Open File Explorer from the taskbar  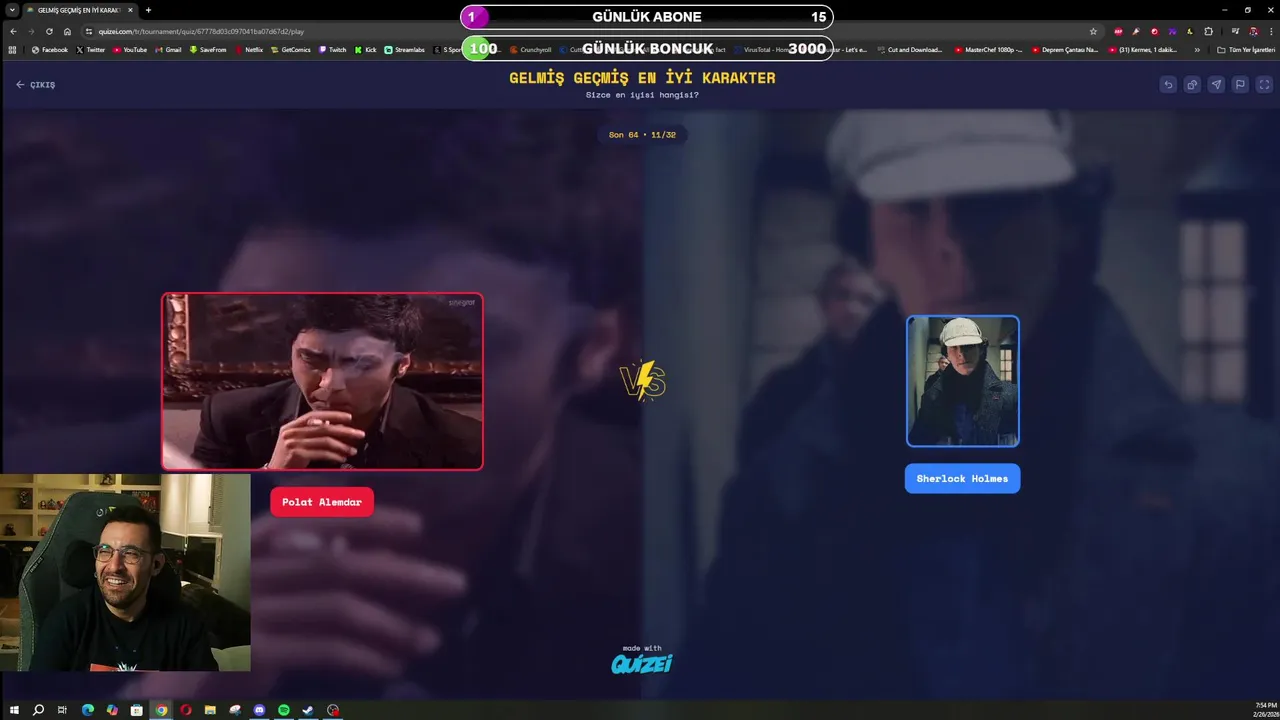tap(210, 710)
